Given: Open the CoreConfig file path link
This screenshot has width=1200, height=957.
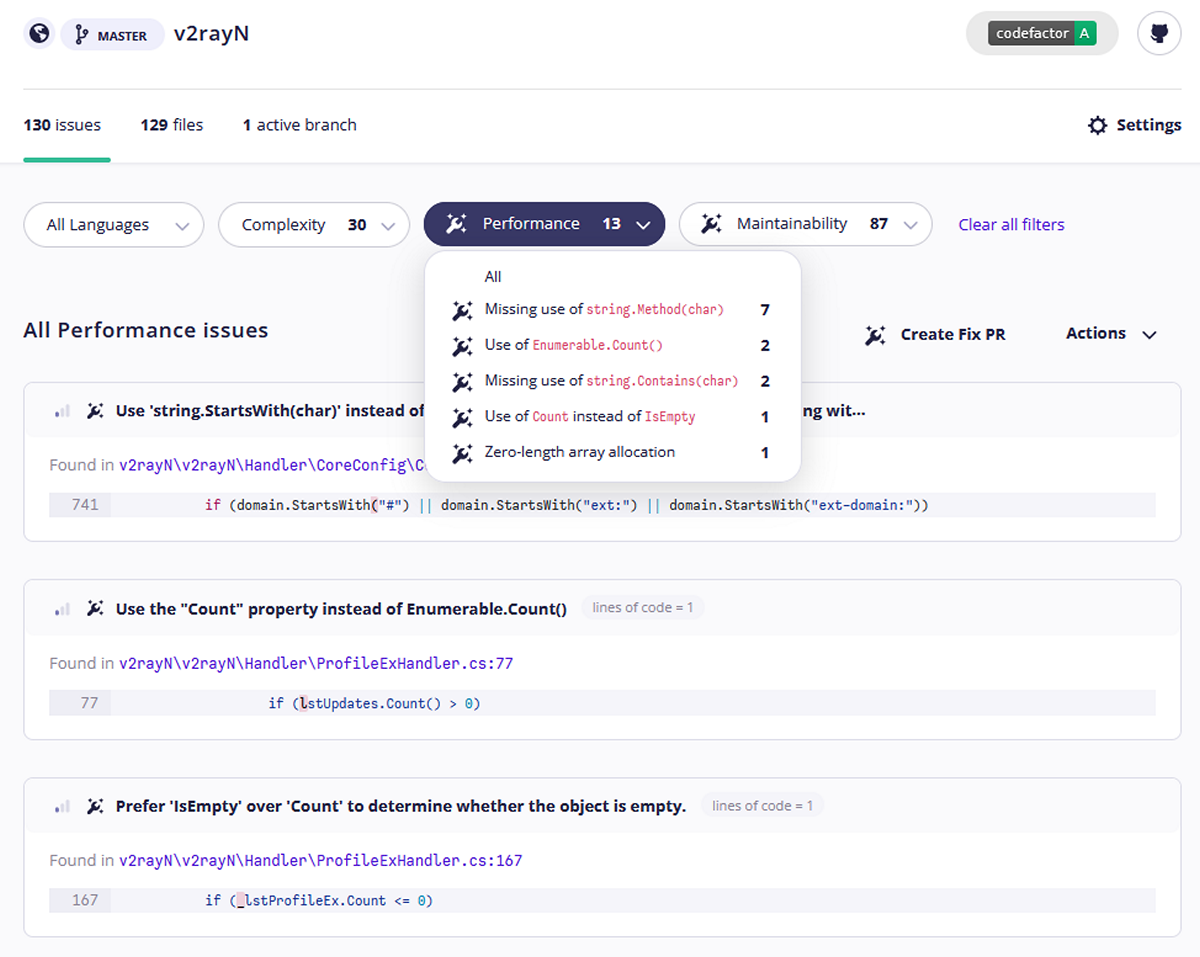Looking at the screenshot, I should [x=271, y=465].
